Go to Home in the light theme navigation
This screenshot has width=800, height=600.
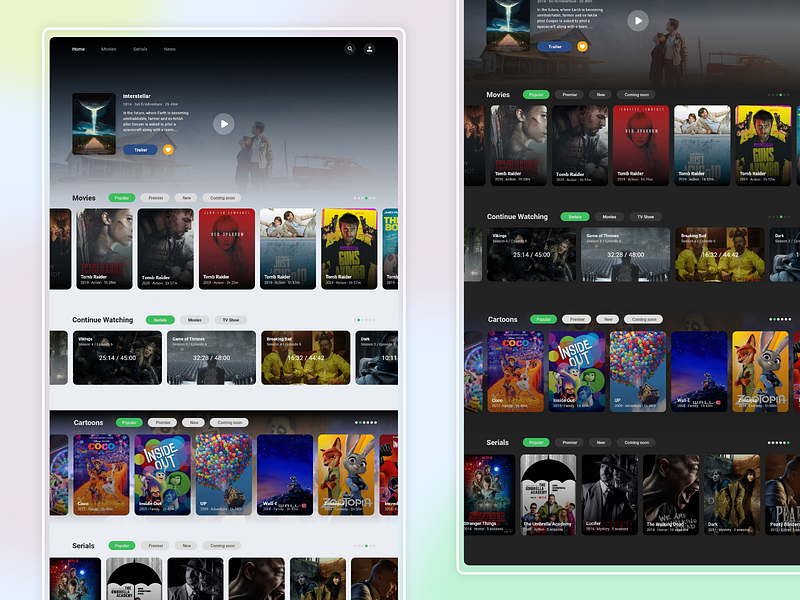point(78,49)
